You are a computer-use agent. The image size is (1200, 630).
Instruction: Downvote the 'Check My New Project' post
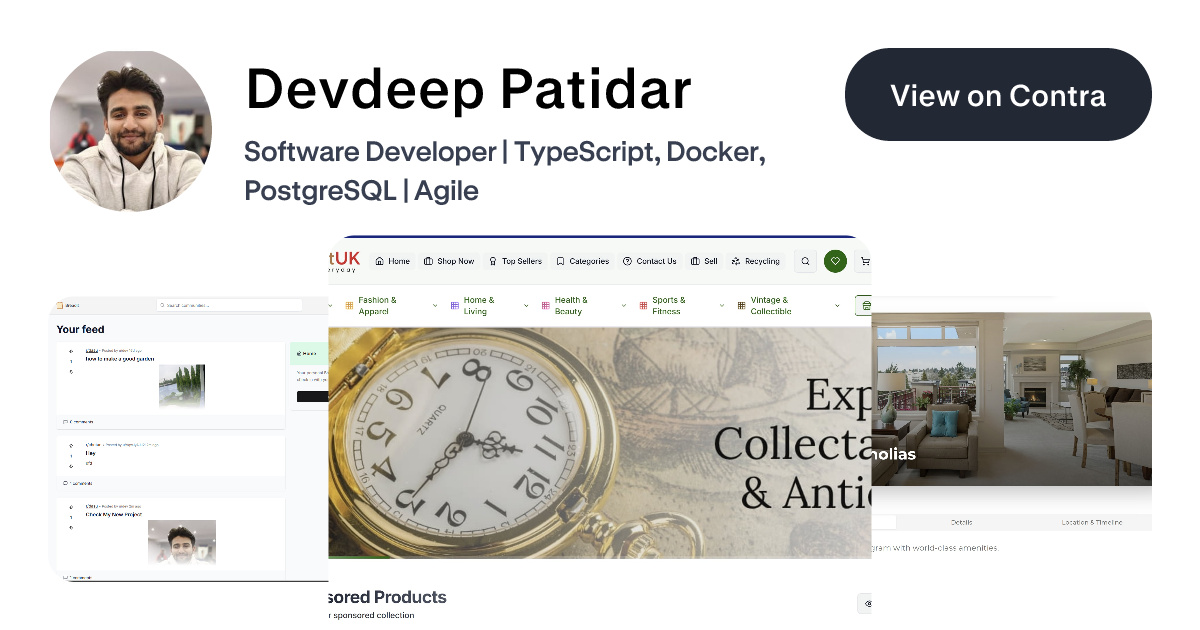tap(70, 528)
